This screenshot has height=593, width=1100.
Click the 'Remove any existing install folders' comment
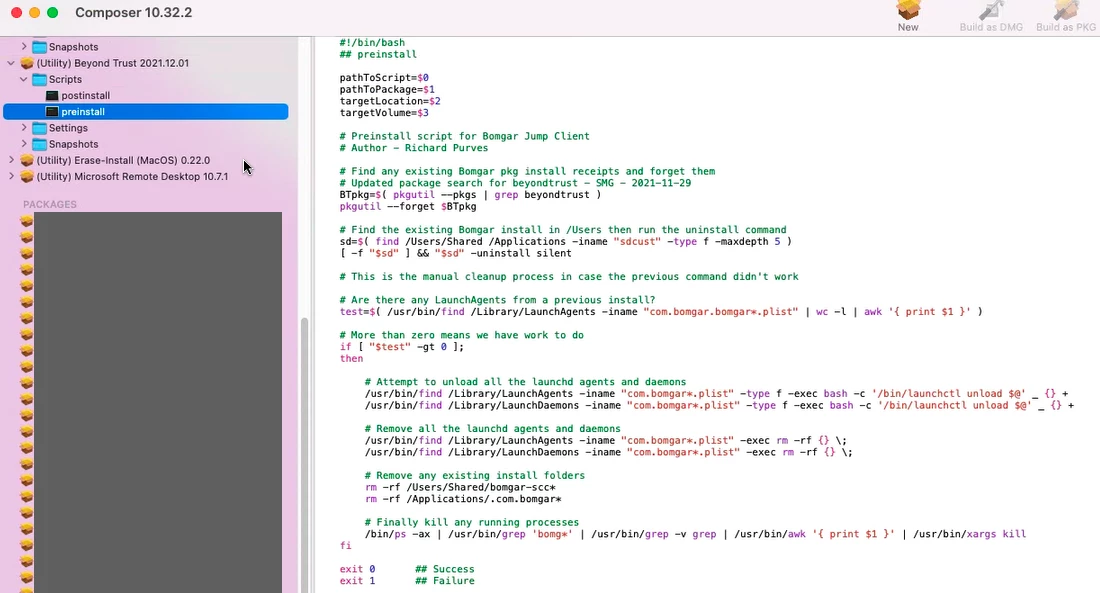(x=474, y=475)
